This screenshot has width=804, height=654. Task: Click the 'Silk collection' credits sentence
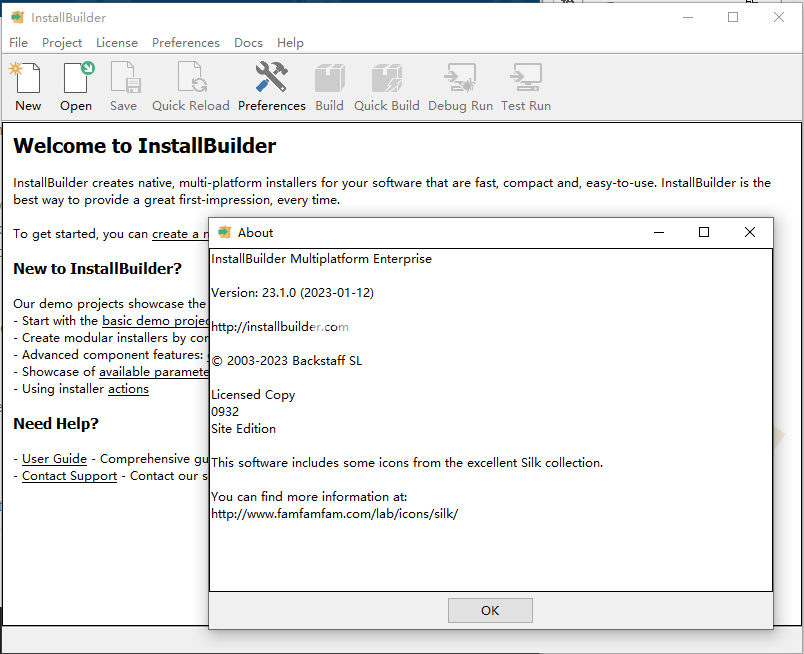pos(407,463)
